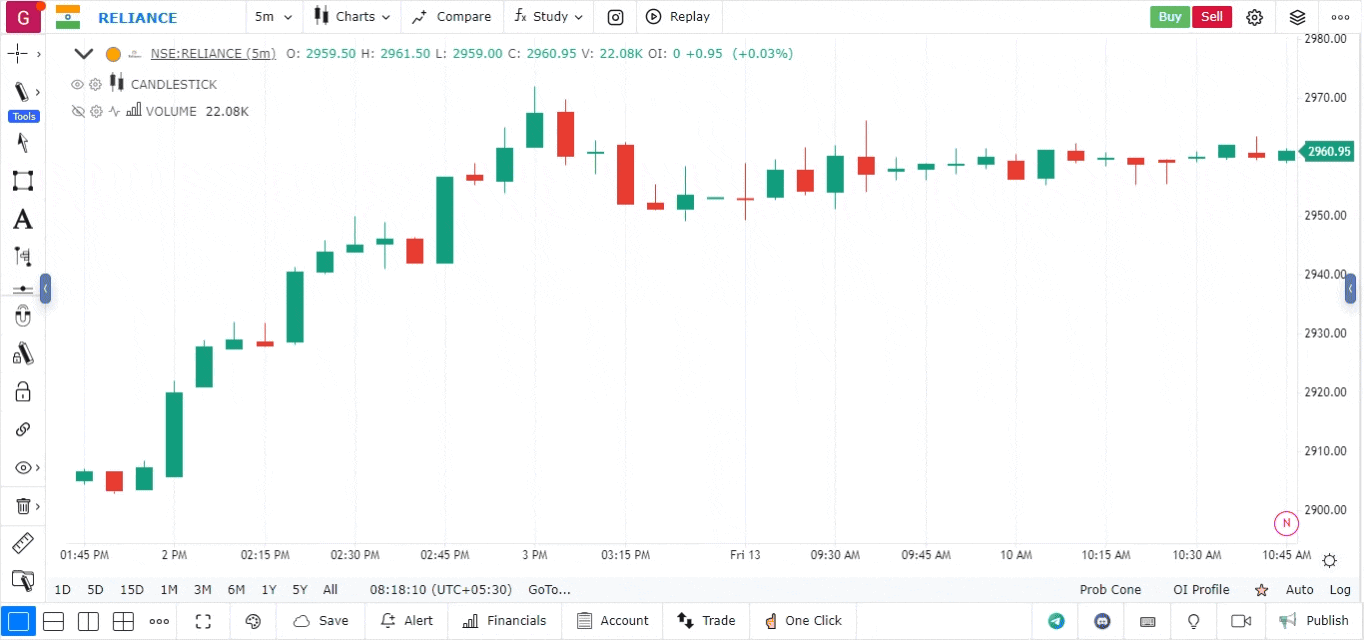Select the rectangle shape drawing tool

click(x=22, y=181)
